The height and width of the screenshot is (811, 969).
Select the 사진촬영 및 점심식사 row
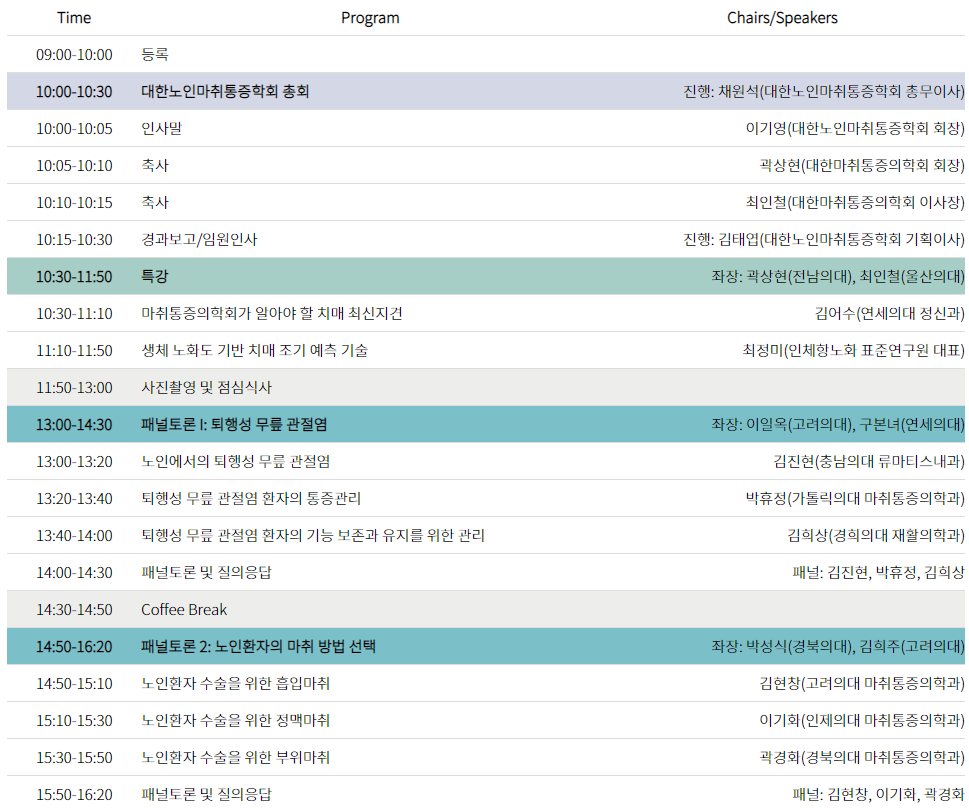point(486,388)
